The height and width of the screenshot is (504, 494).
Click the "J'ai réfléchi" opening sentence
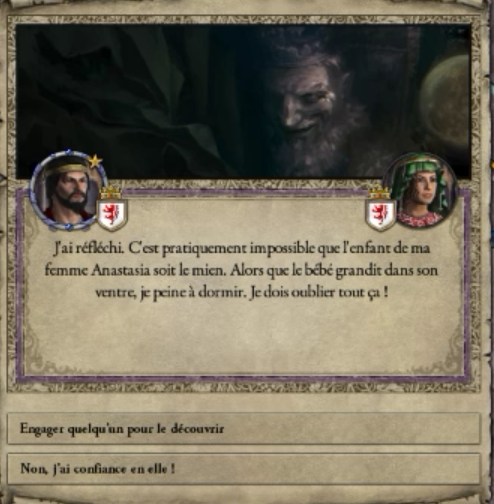tap(88, 249)
